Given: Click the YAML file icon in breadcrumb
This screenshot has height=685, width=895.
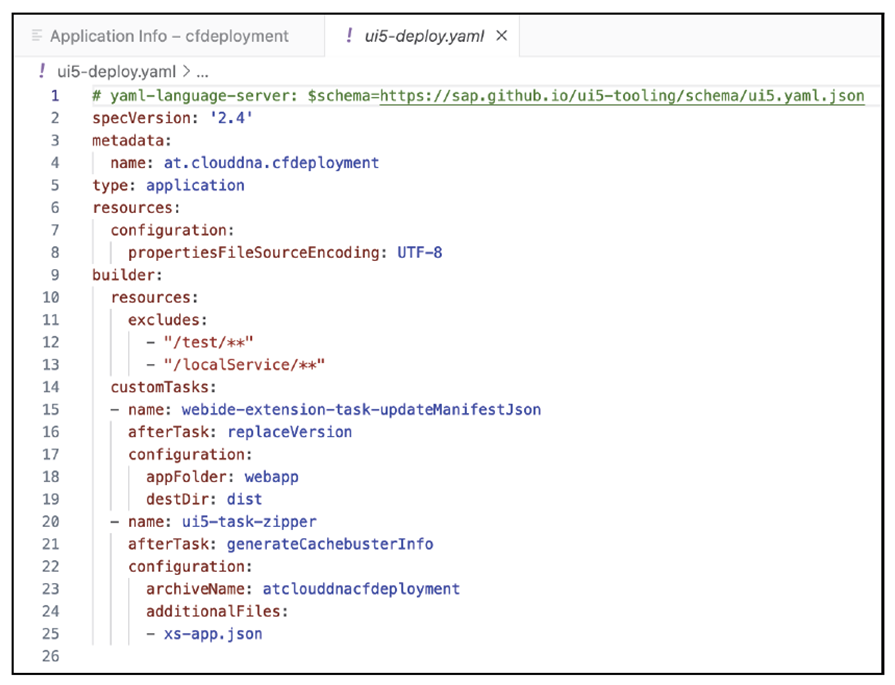Looking at the screenshot, I should pos(42,71).
